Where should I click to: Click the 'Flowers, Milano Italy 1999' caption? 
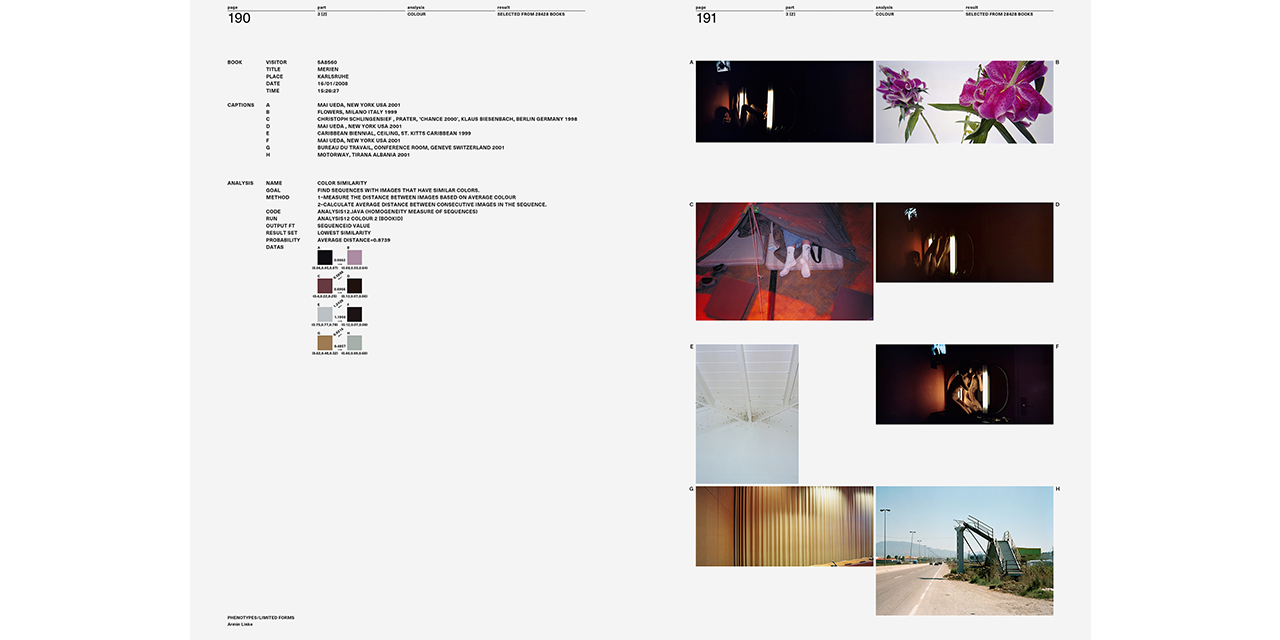point(357,112)
